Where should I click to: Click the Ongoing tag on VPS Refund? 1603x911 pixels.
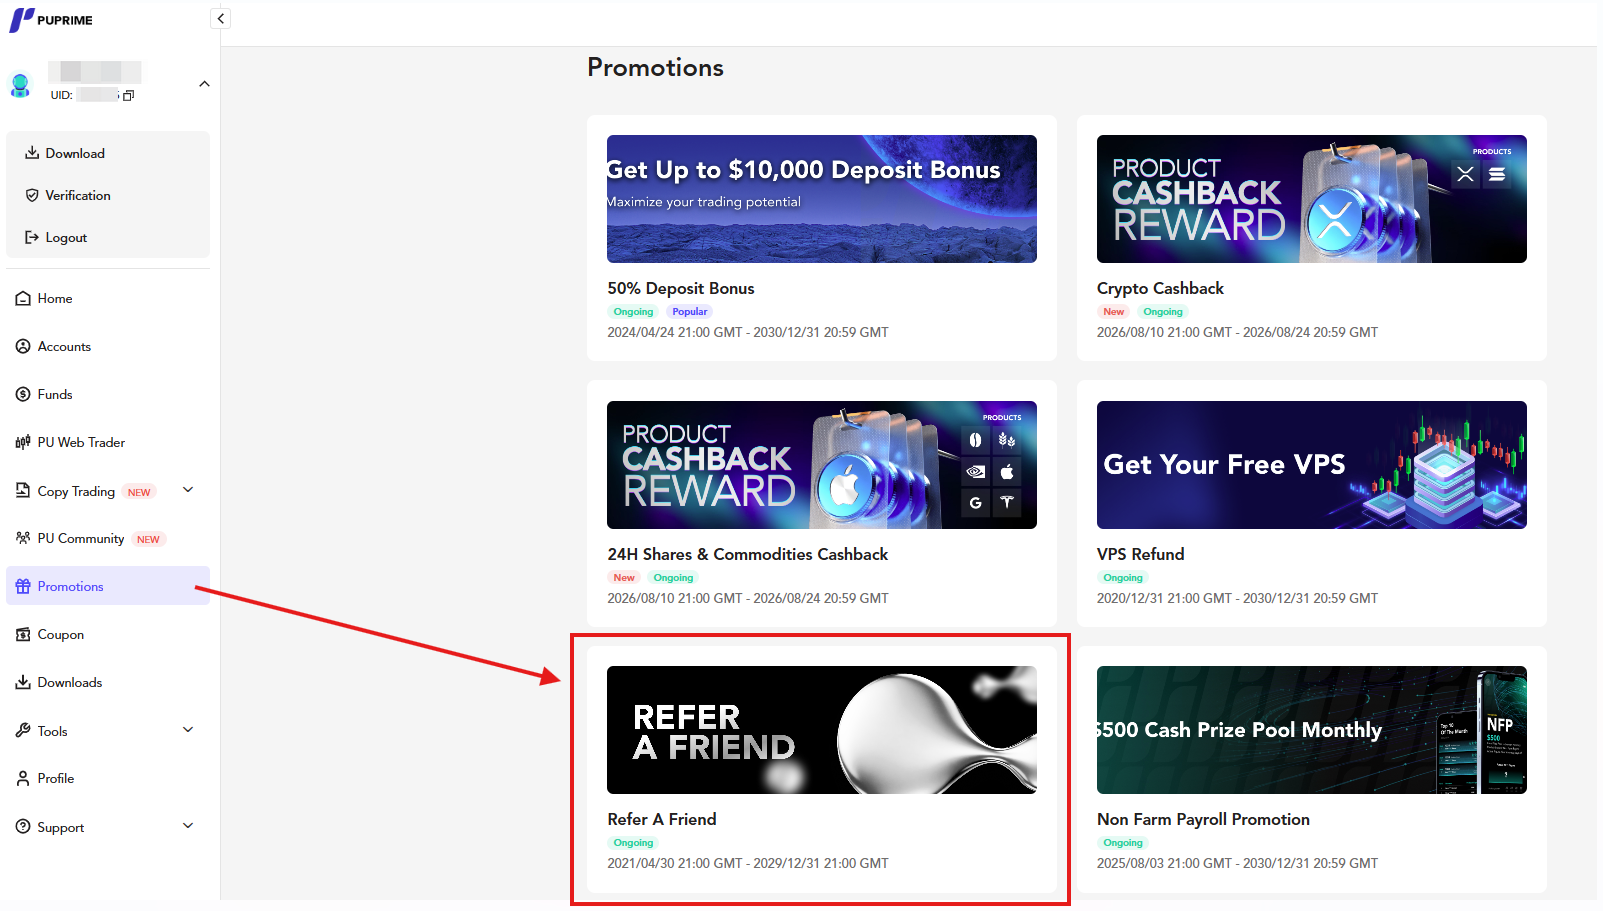[x=1123, y=578]
